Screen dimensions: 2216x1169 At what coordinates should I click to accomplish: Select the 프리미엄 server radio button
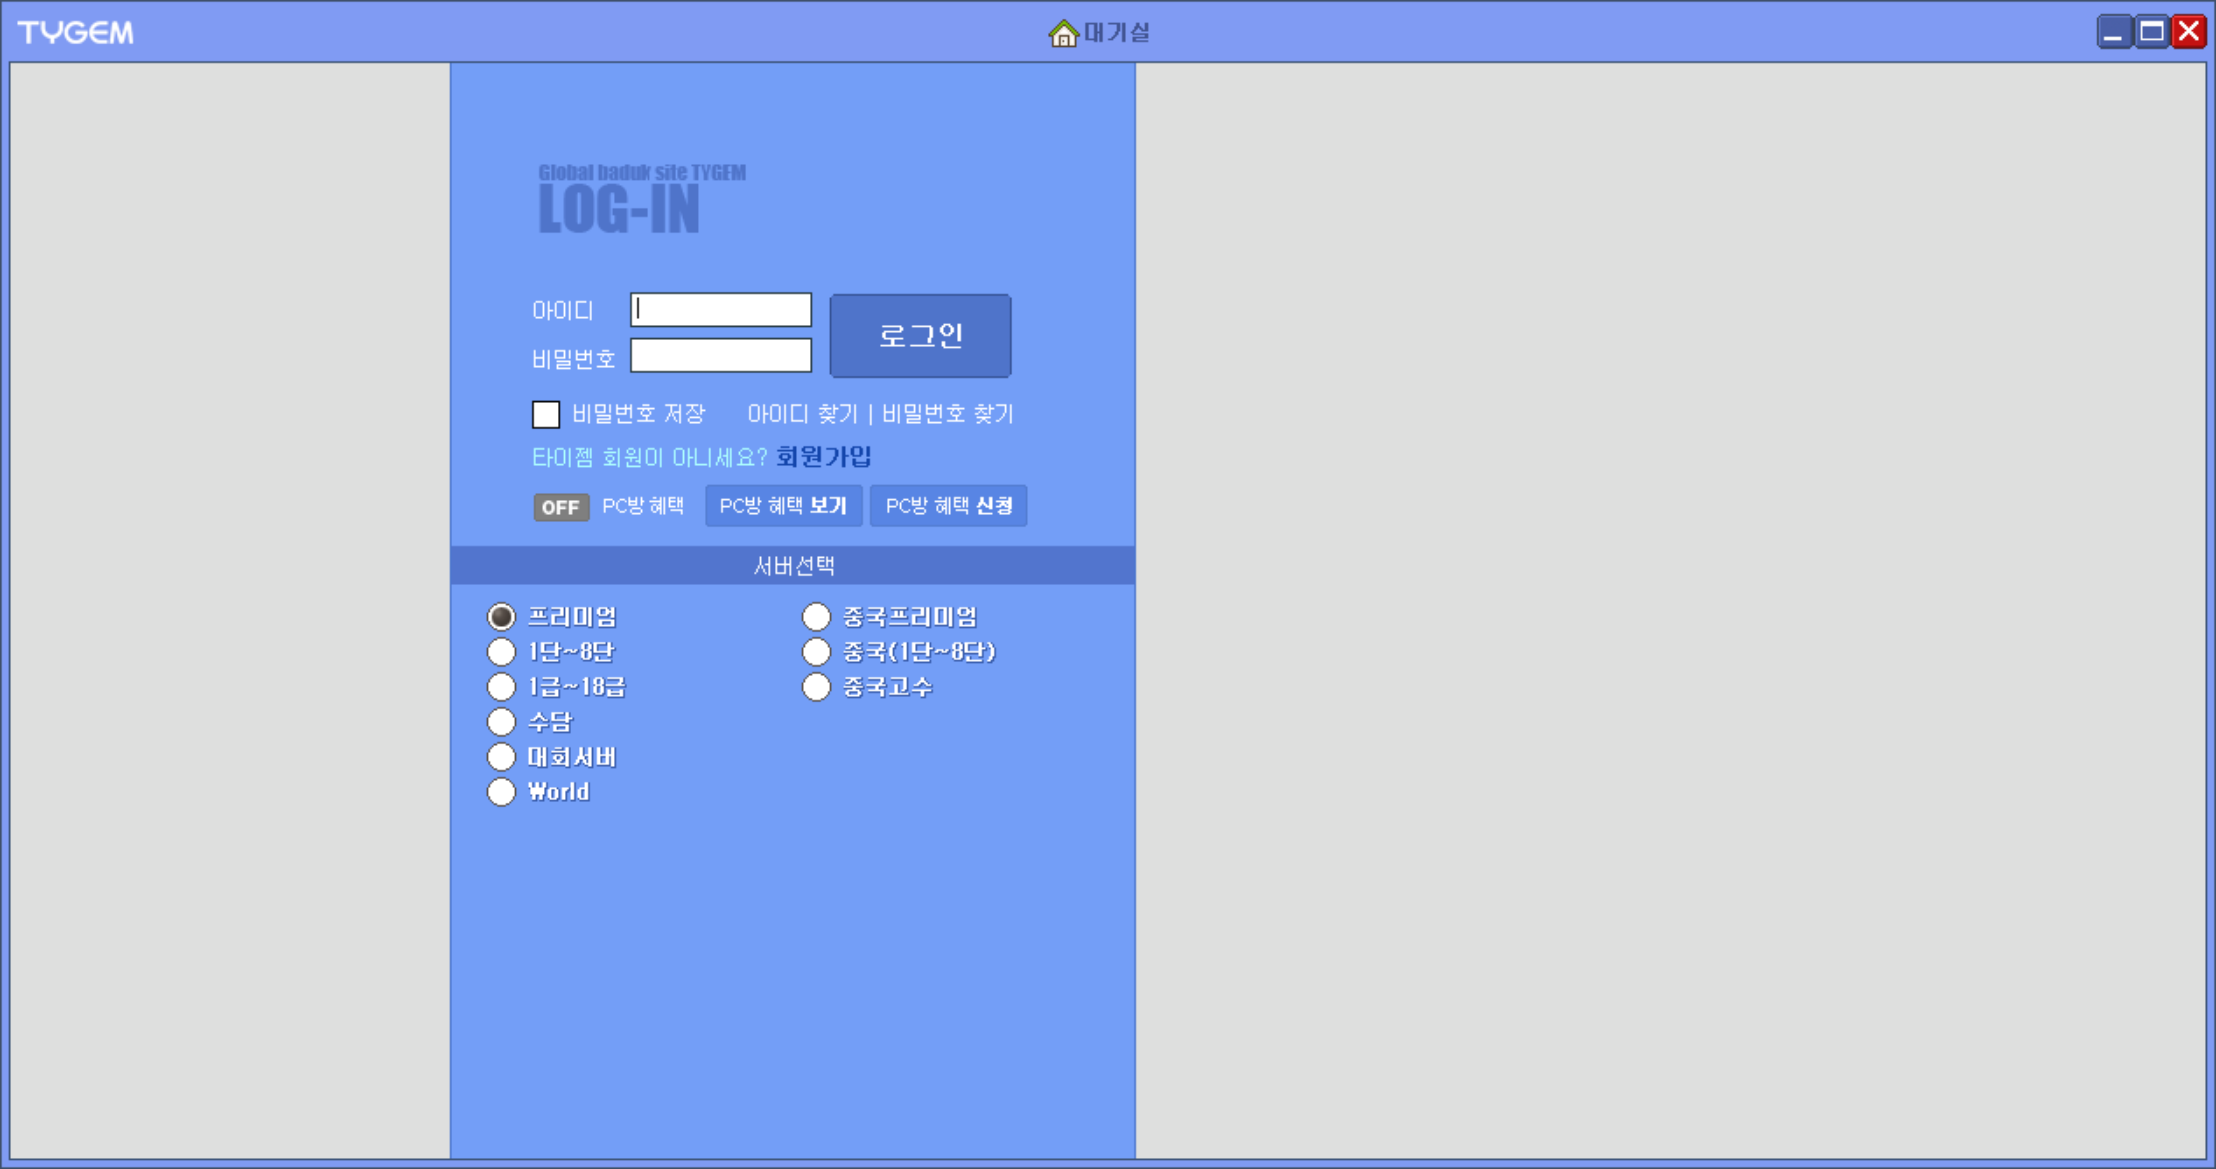coord(501,617)
